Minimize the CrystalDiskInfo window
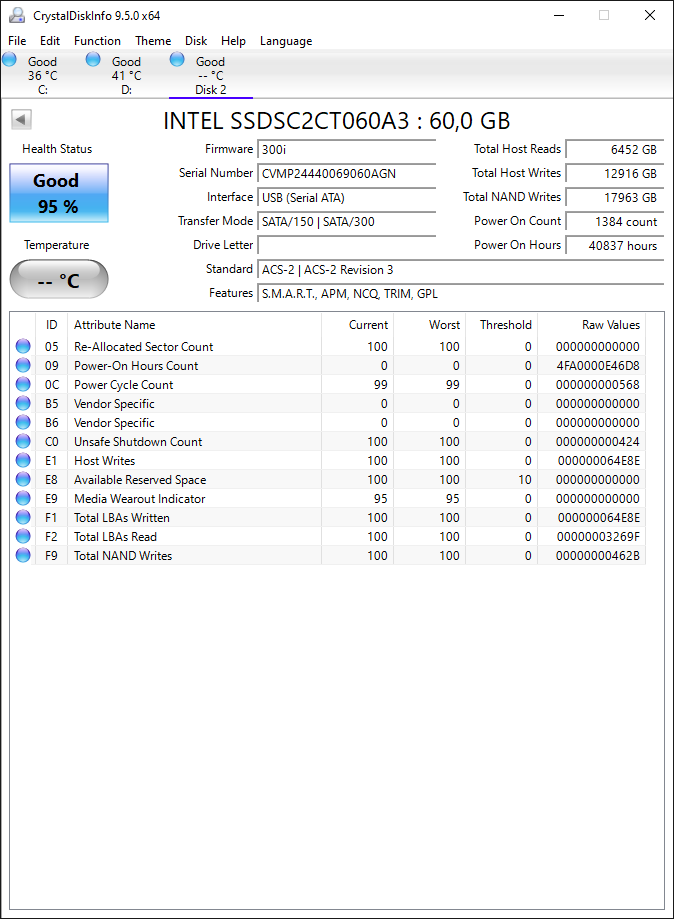The height and width of the screenshot is (919, 674). 559,15
